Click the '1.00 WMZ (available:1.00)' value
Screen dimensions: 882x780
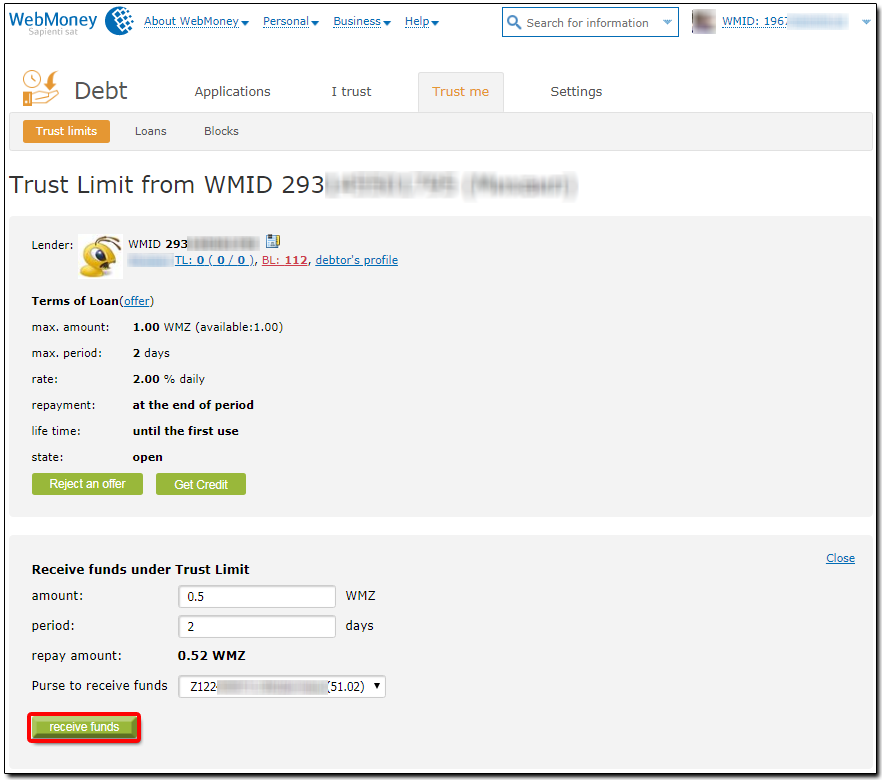point(208,327)
